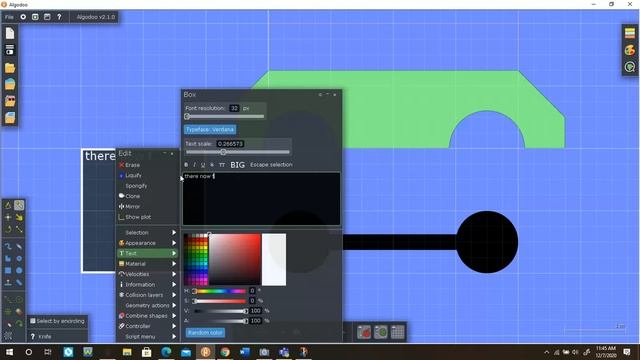Image resolution: width=640 pixels, height=360 pixels.
Task: Click the question mark icon in top bar
Action: pyautogui.click(x=59, y=17)
